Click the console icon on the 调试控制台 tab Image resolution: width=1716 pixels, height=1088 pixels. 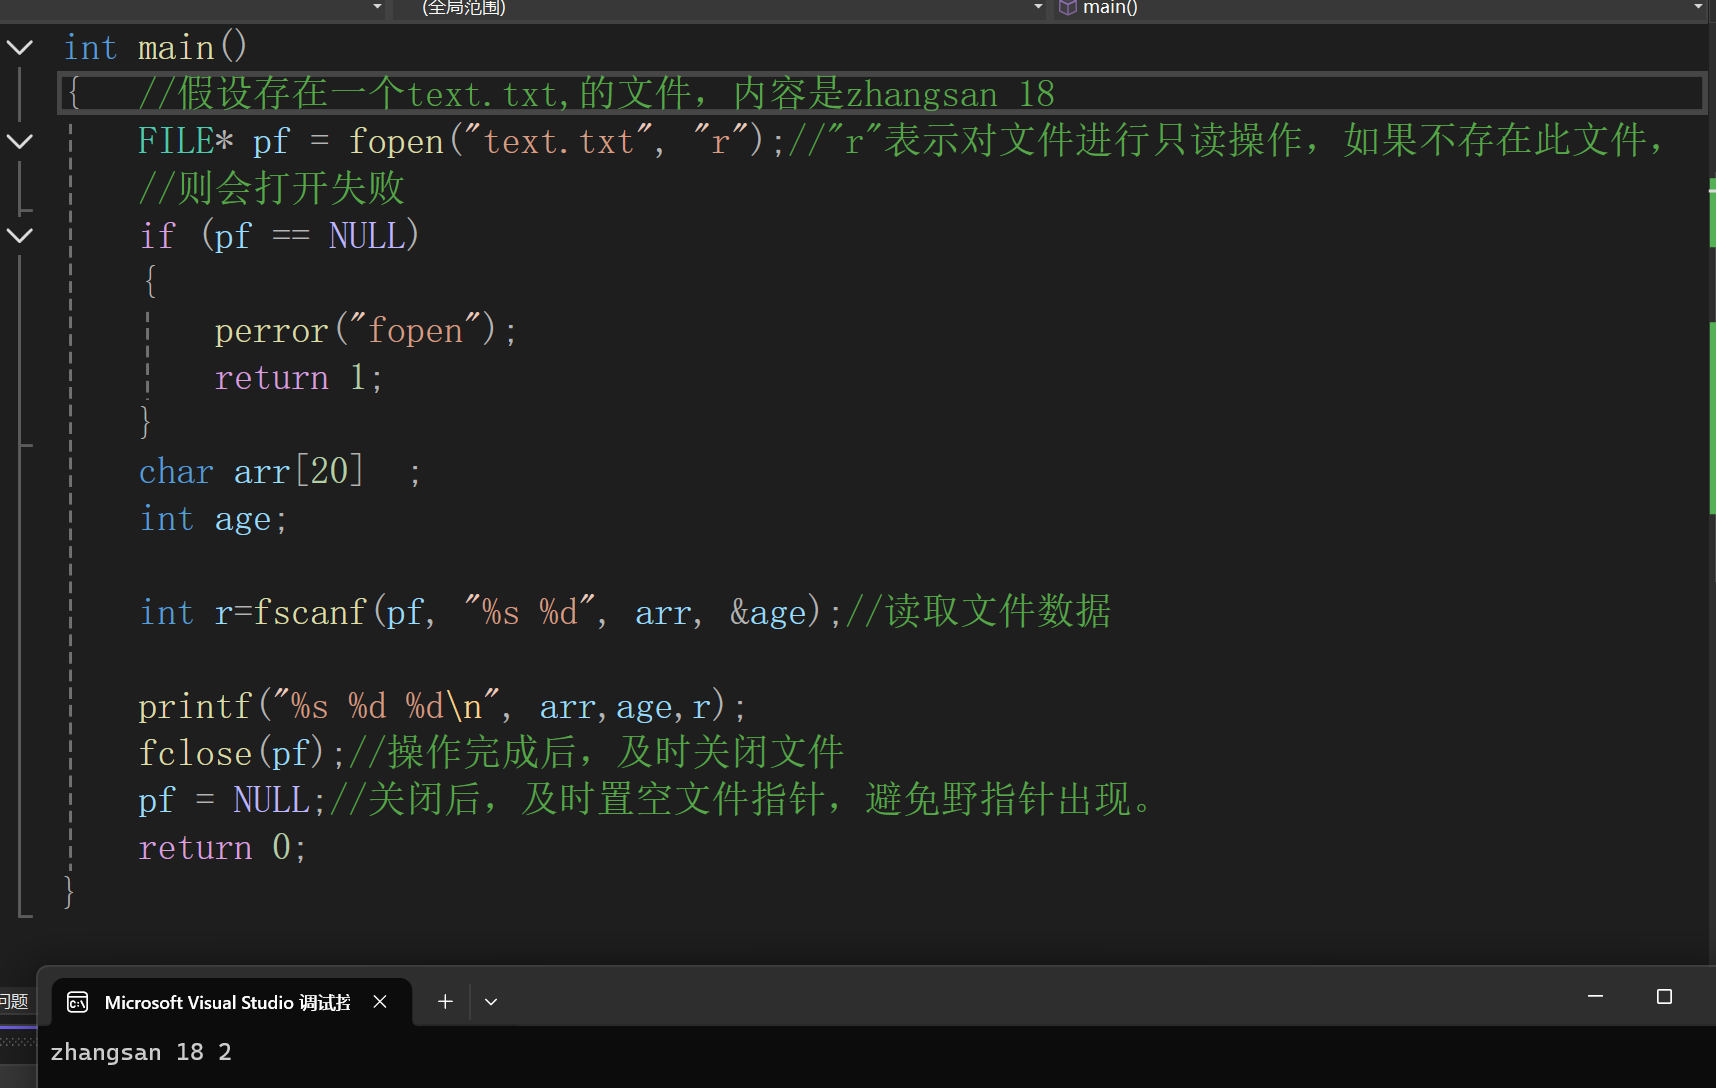(x=78, y=1002)
